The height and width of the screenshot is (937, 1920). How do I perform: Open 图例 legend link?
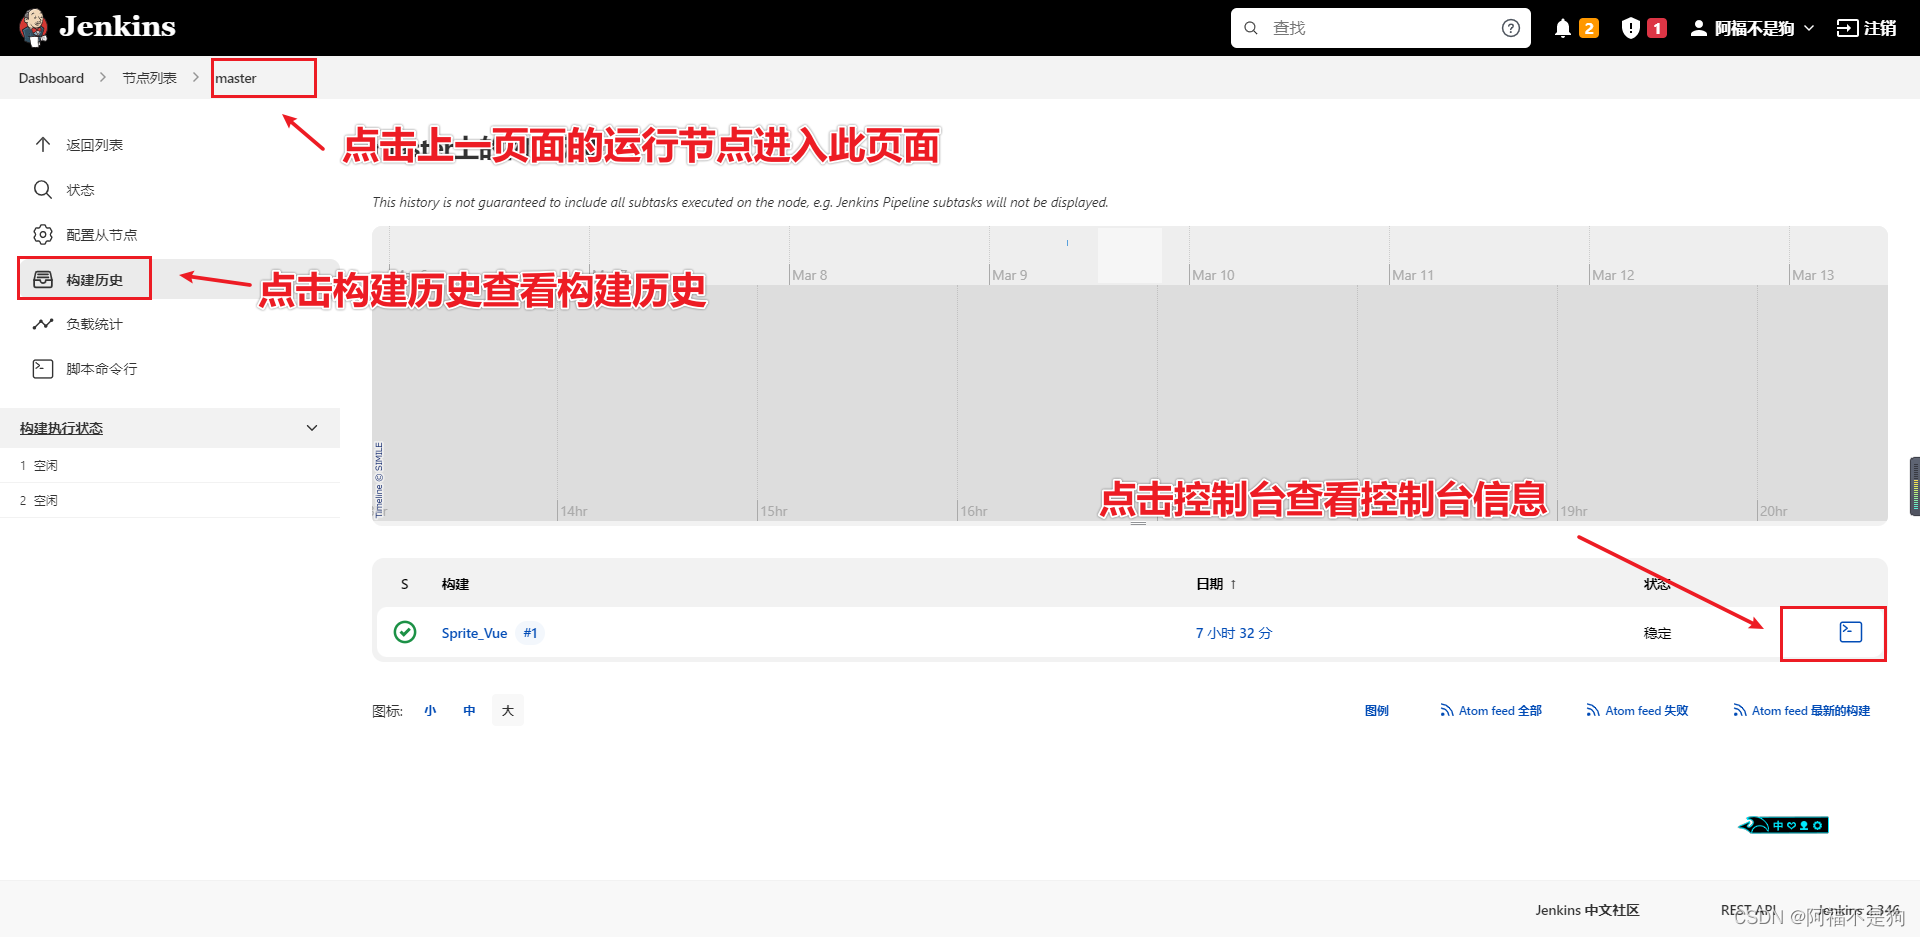[1376, 711]
